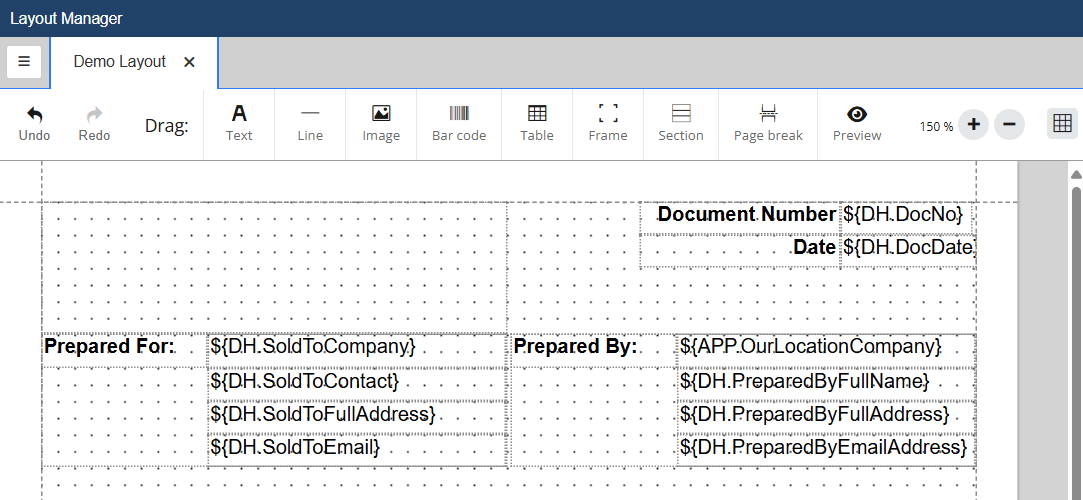Switch to the Demo Layout tab
The width and height of the screenshot is (1083, 500).
click(x=120, y=62)
